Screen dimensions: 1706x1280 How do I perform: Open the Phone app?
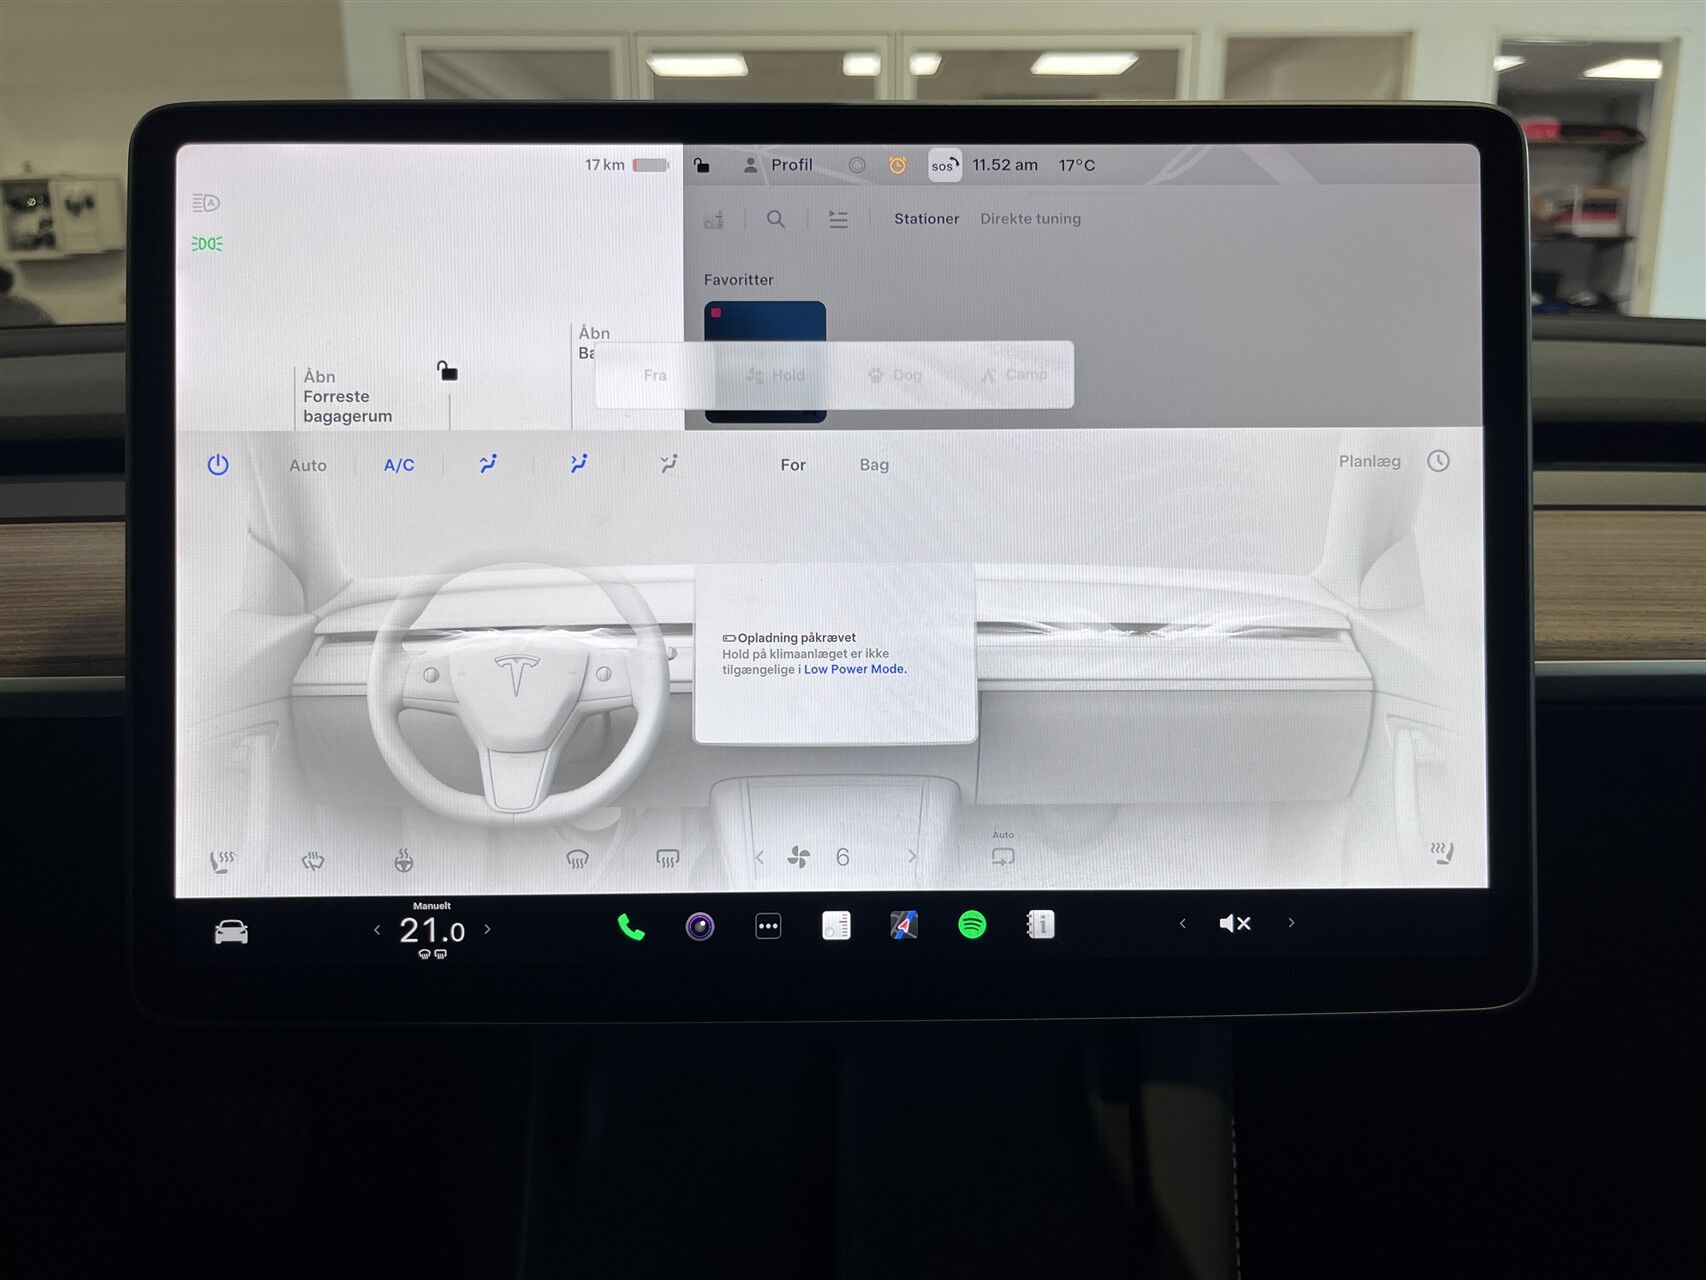pos(631,927)
